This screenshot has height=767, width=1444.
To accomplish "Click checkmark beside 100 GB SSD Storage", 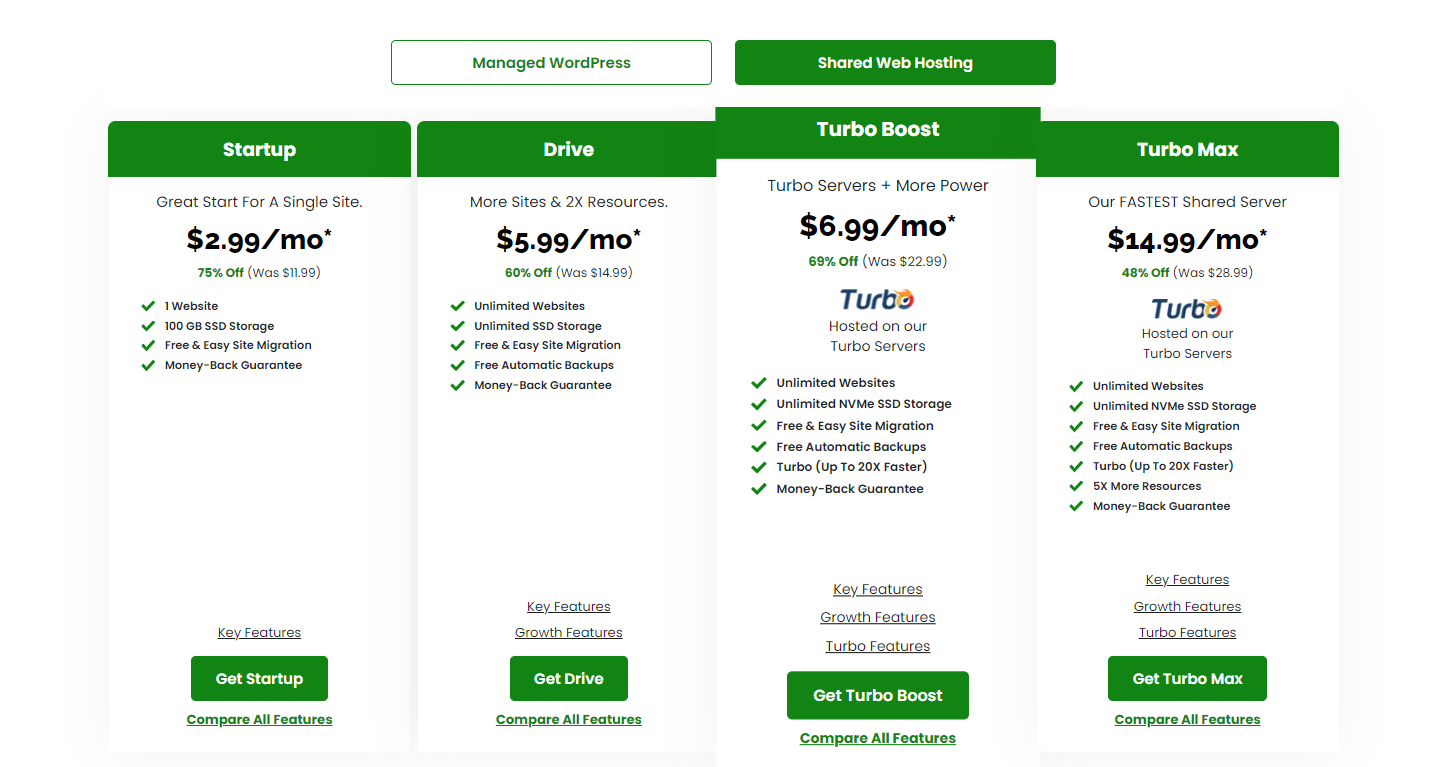I will [x=148, y=326].
